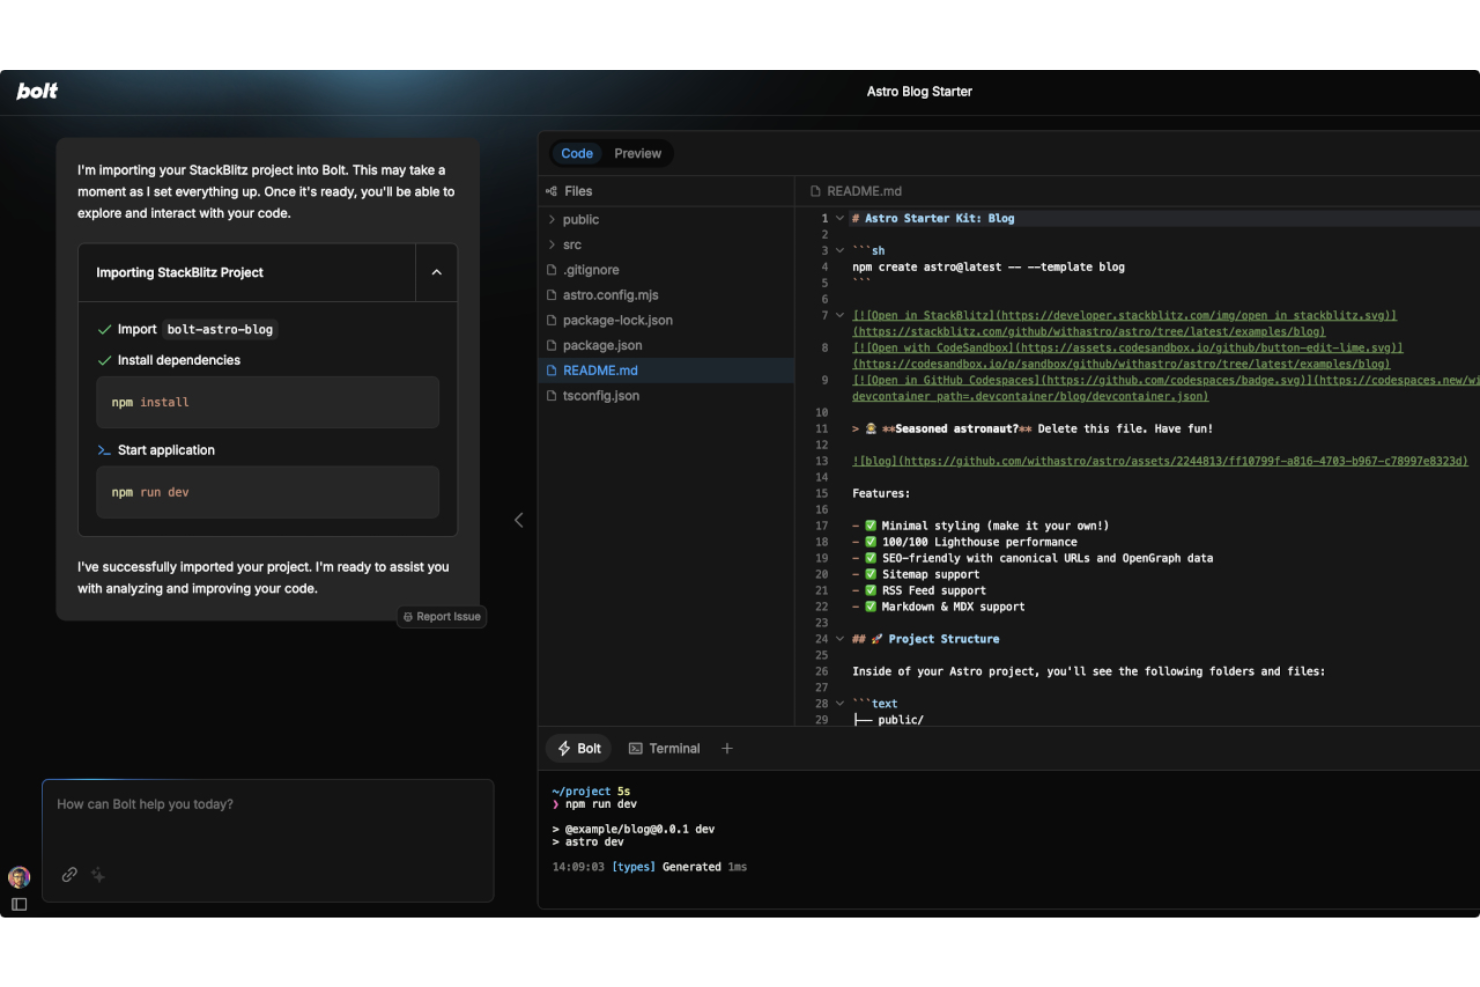Screen dimensions: 1480x987
Task: Click the 'Features:' line in editor
Action: [881, 494]
